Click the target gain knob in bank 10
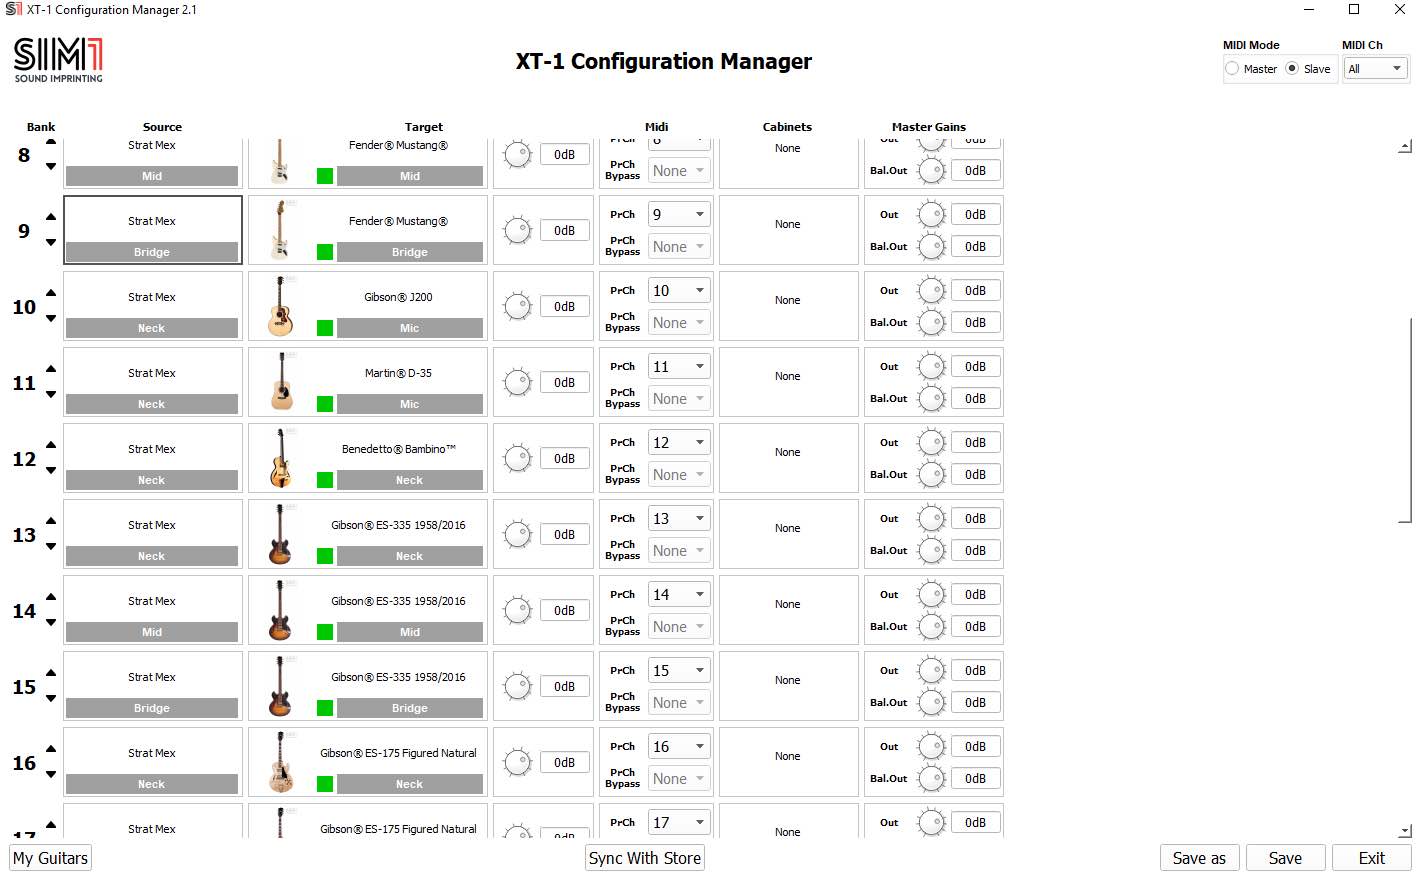The height and width of the screenshot is (877, 1417). pos(518,307)
